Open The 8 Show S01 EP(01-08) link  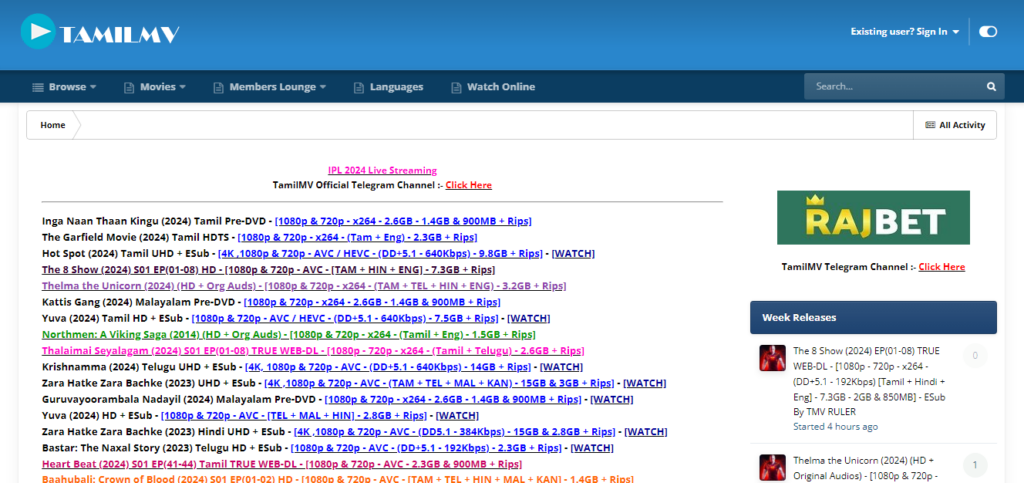tap(268, 270)
